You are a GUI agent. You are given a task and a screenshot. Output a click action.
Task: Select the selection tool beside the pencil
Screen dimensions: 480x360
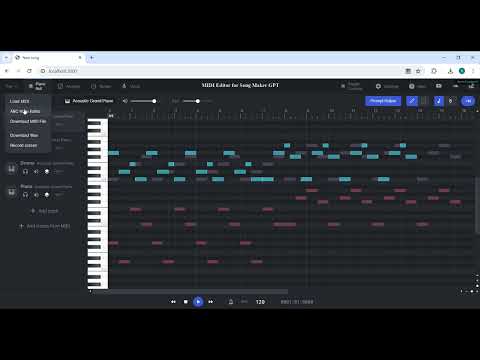(x=424, y=101)
